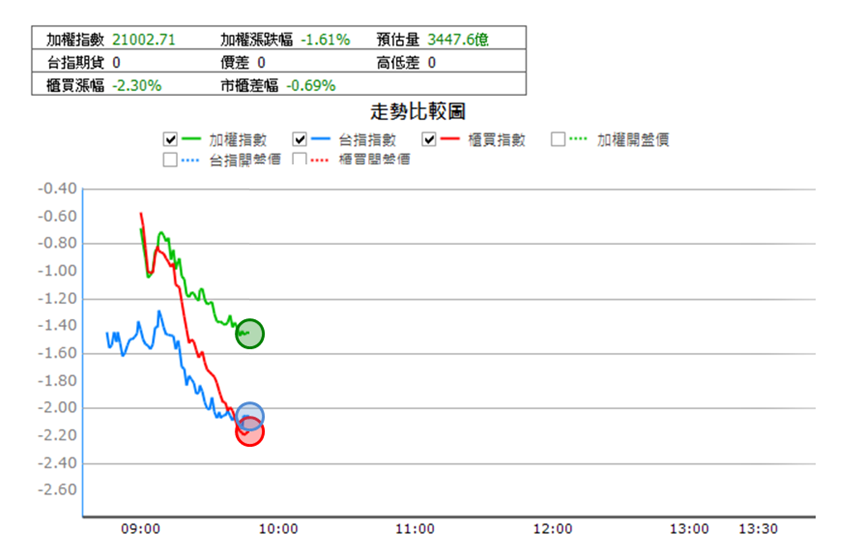The width and height of the screenshot is (865, 560).
Task: Click the 櫃買漲幅 label
Action: click(75, 86)
